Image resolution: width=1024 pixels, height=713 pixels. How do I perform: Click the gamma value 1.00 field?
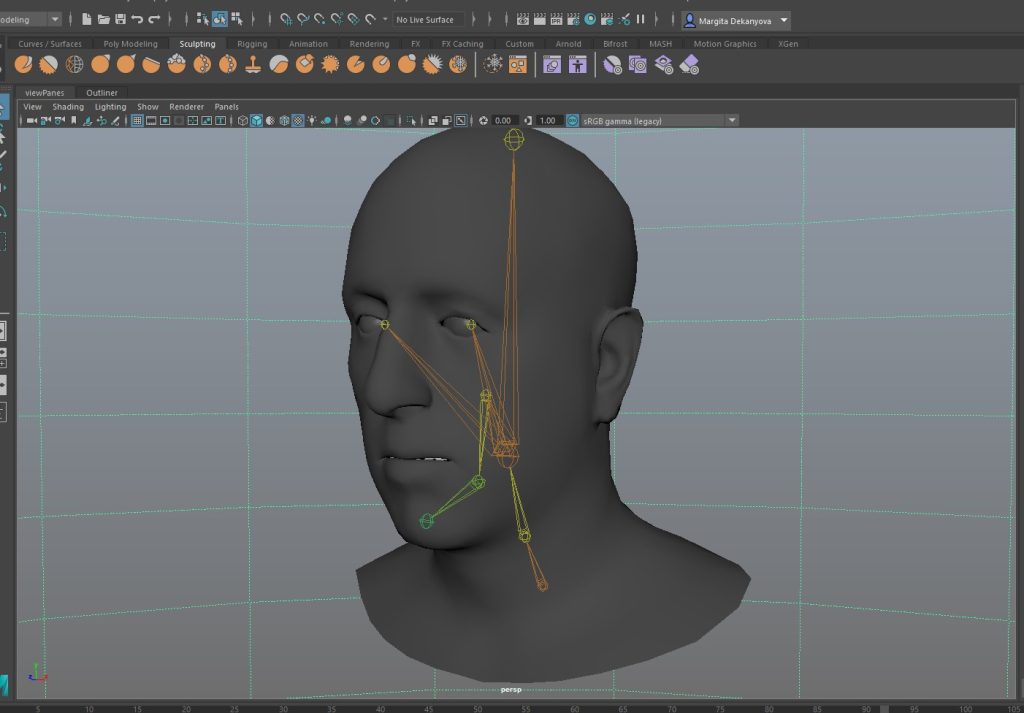click(547, 120)
